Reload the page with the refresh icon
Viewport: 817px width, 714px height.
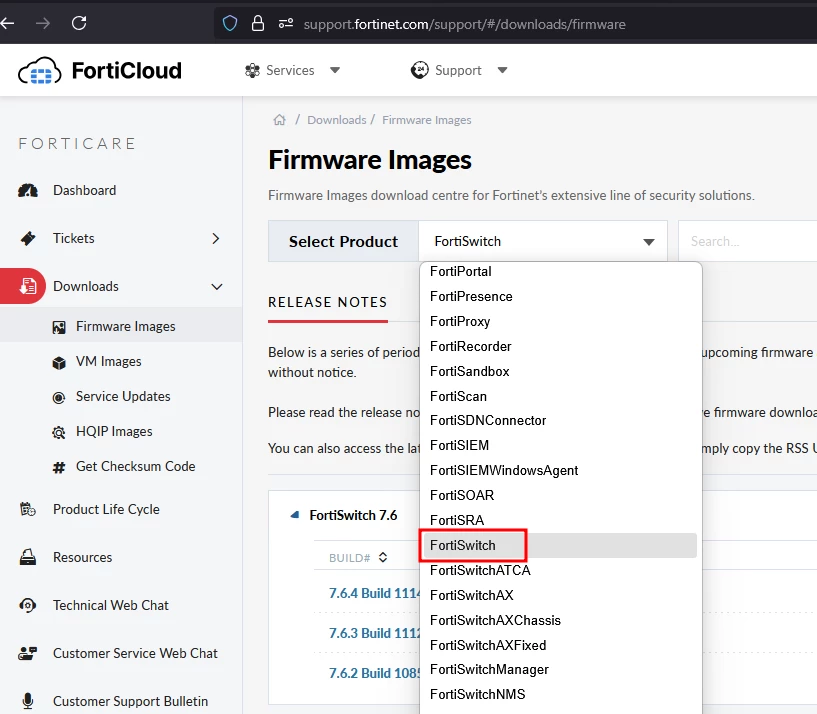point(79,23)
